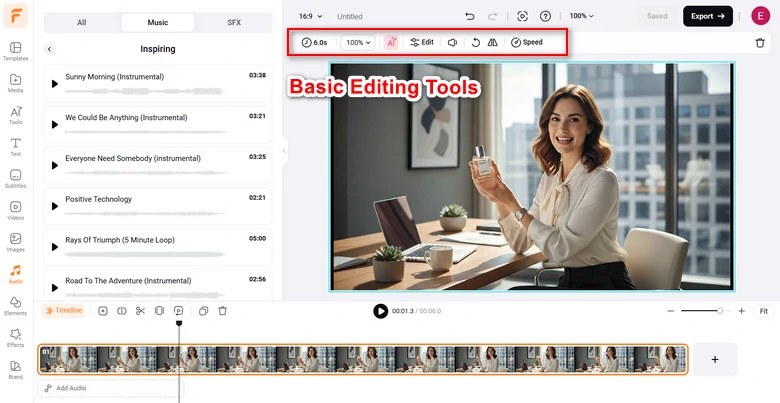
Task: Go back from the Inspiring category
Action: pyautogui.click(x=49, y=49)
